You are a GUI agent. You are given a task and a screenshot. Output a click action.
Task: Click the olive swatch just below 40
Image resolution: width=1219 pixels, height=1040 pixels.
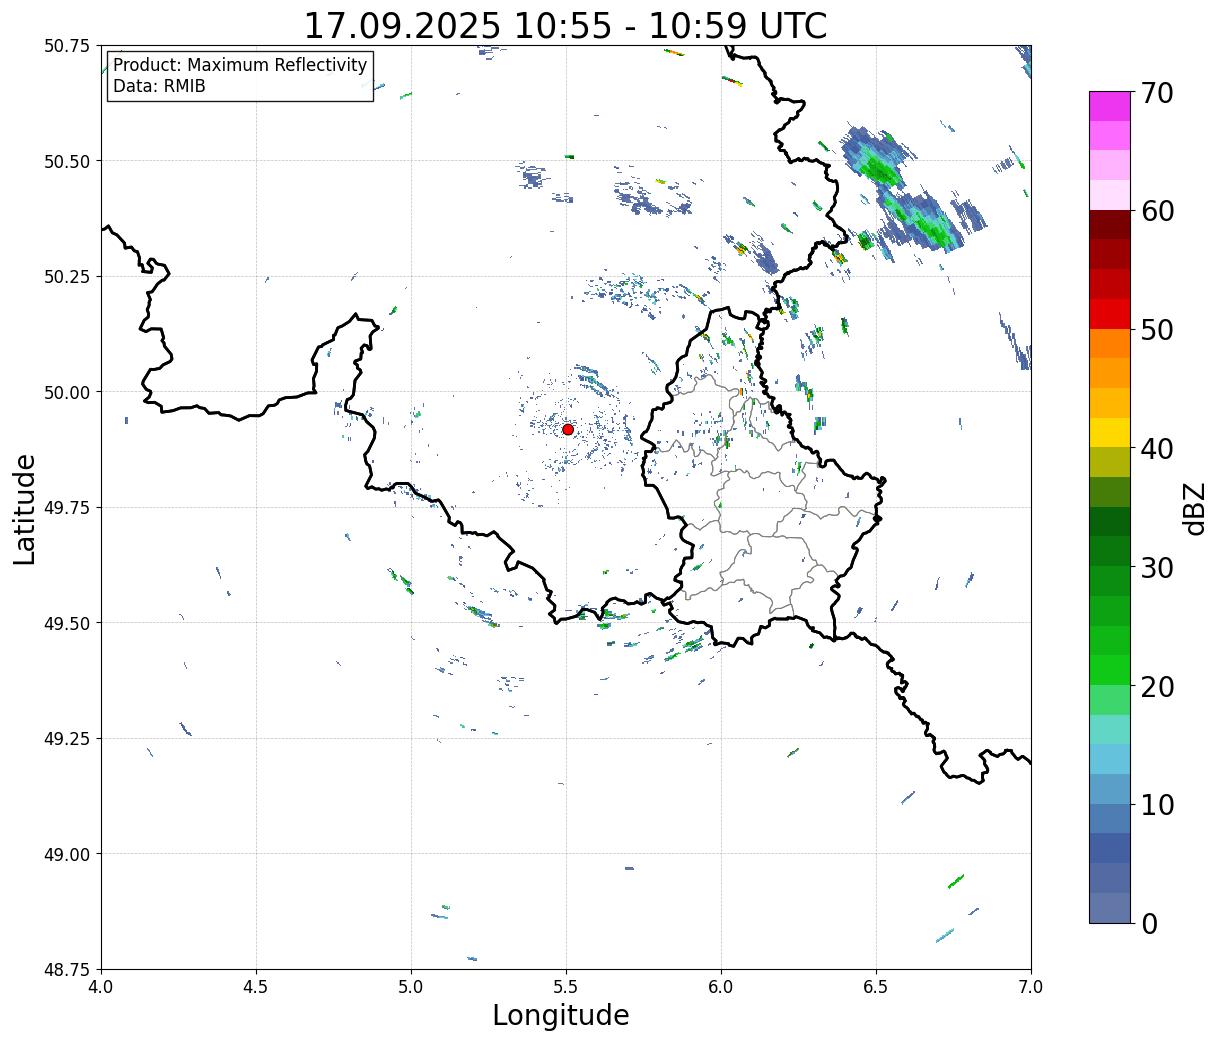click(1110, 463)
